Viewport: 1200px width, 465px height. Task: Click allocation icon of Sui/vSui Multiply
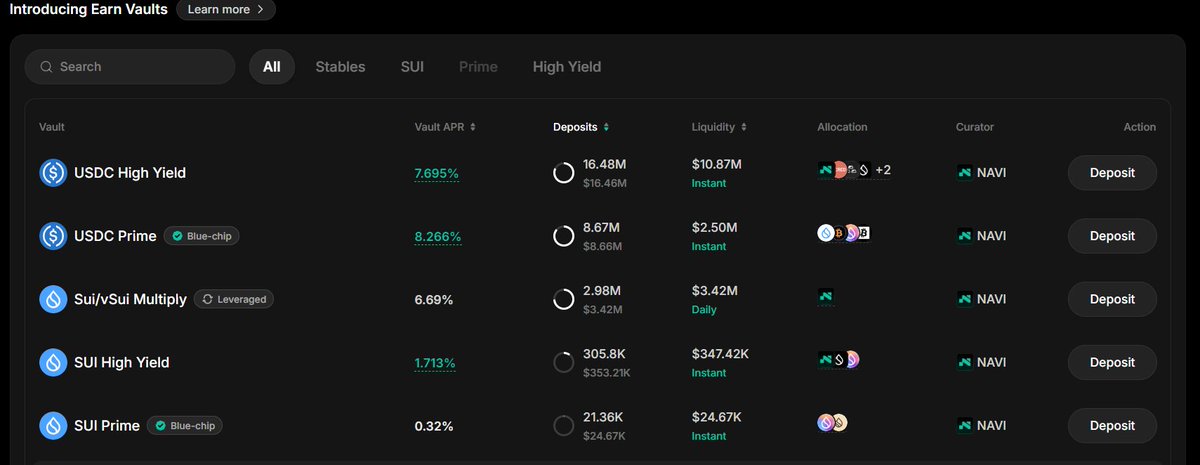tap(826, 296)
